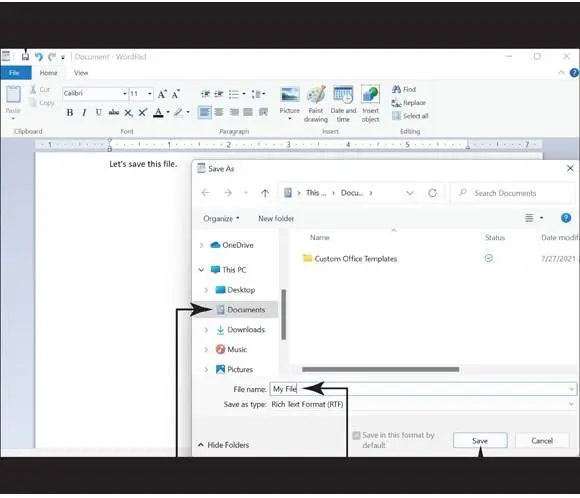
Task: Switch to the Home ribbon tab
Action: click(48, 73)
